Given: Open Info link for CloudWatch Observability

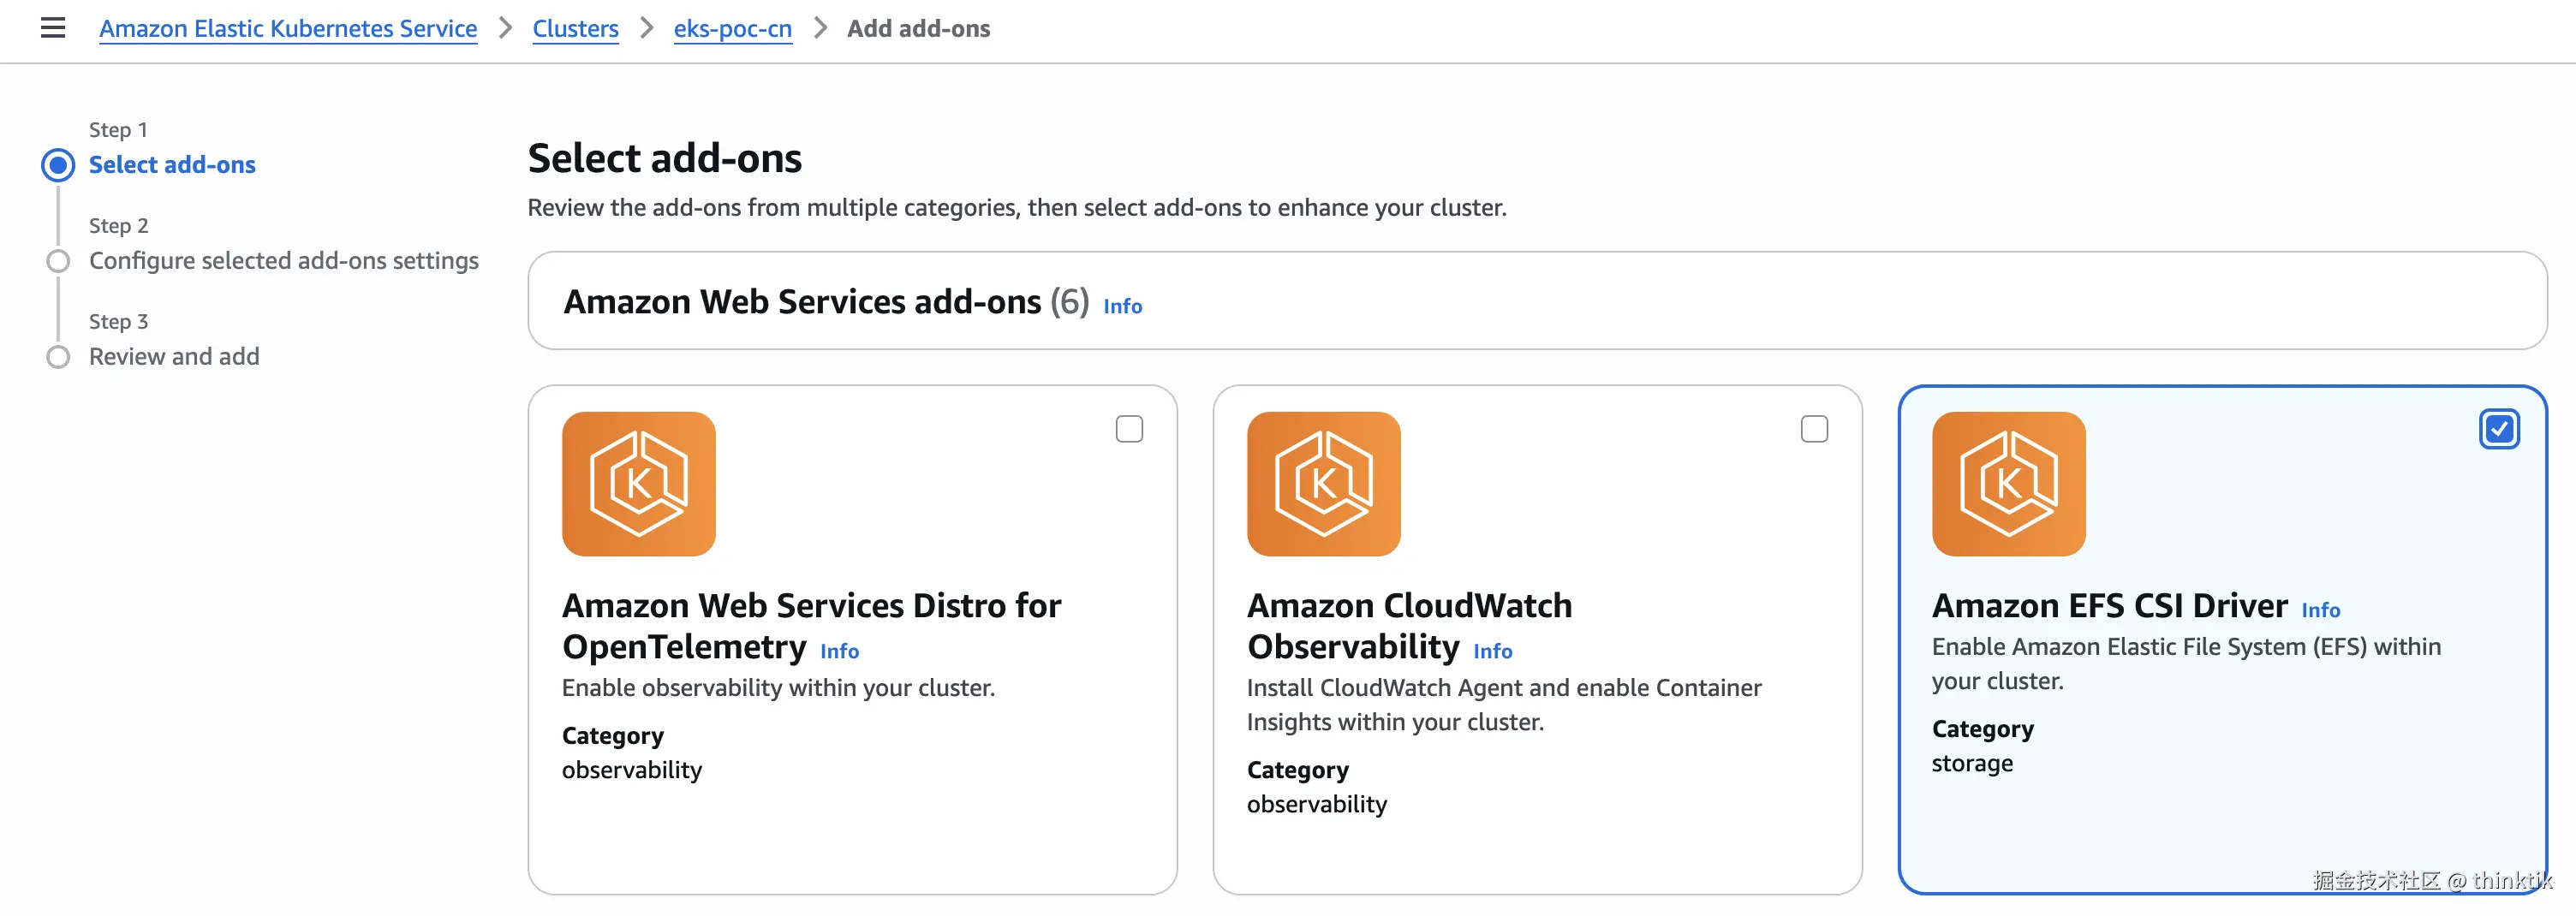Looking at the screenshot, I should 1492,651.
